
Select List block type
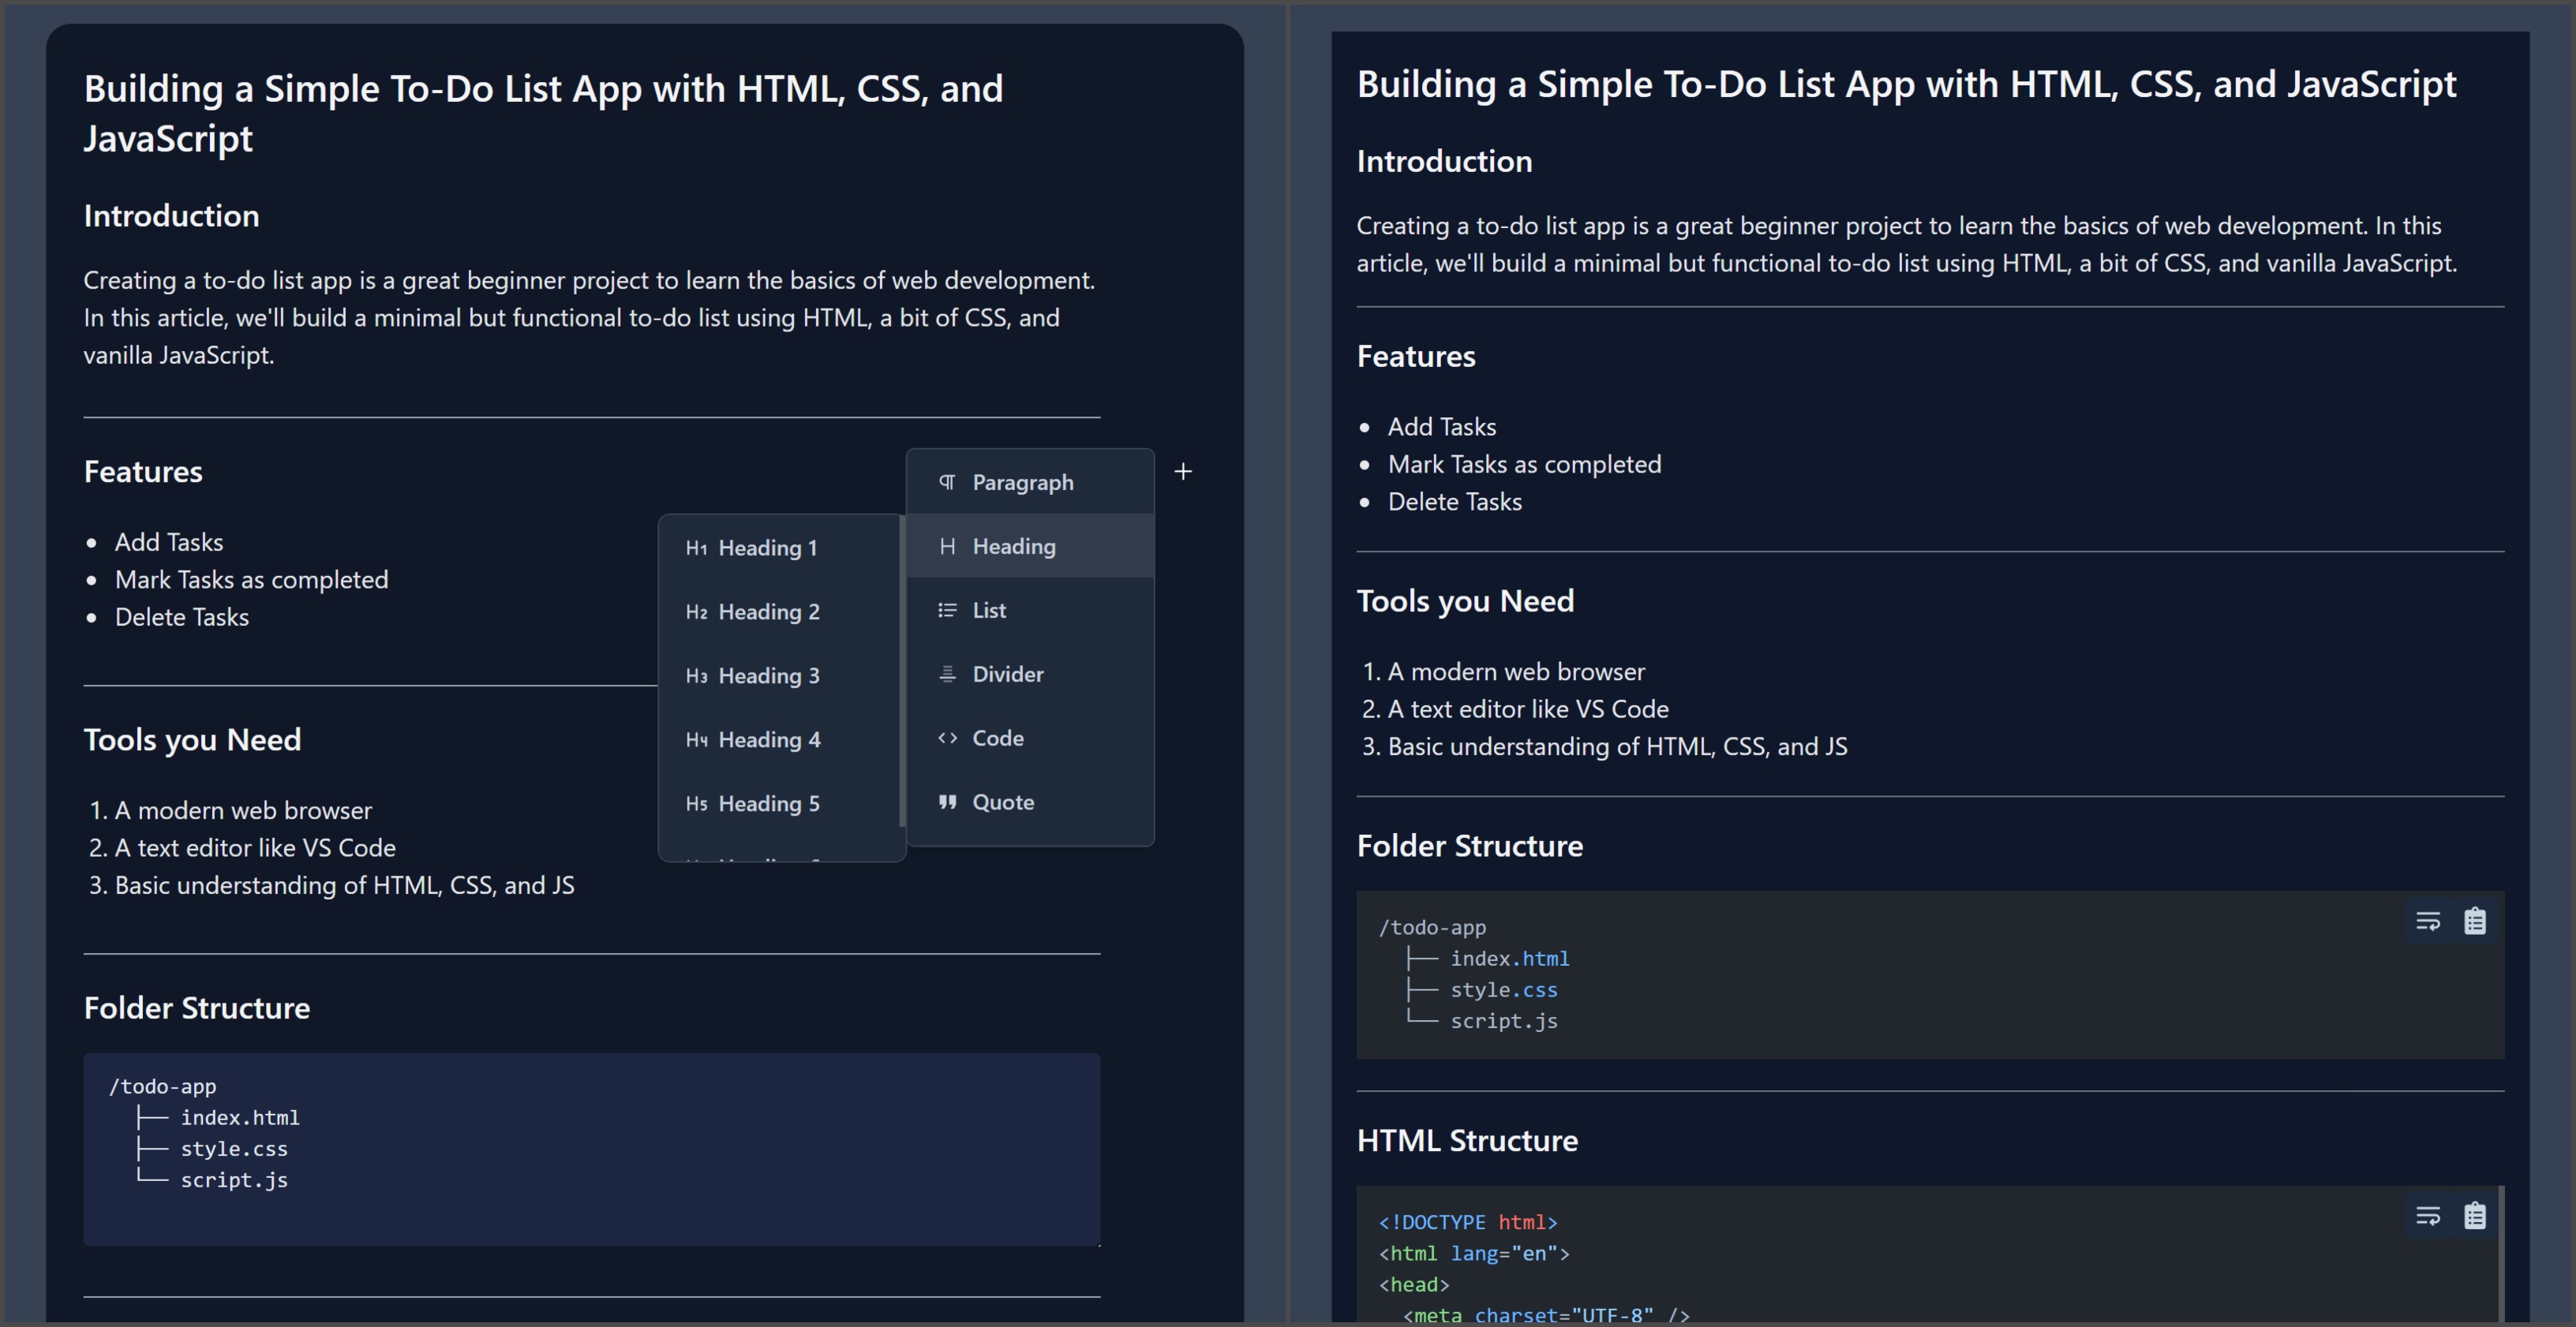[1030, 610]
